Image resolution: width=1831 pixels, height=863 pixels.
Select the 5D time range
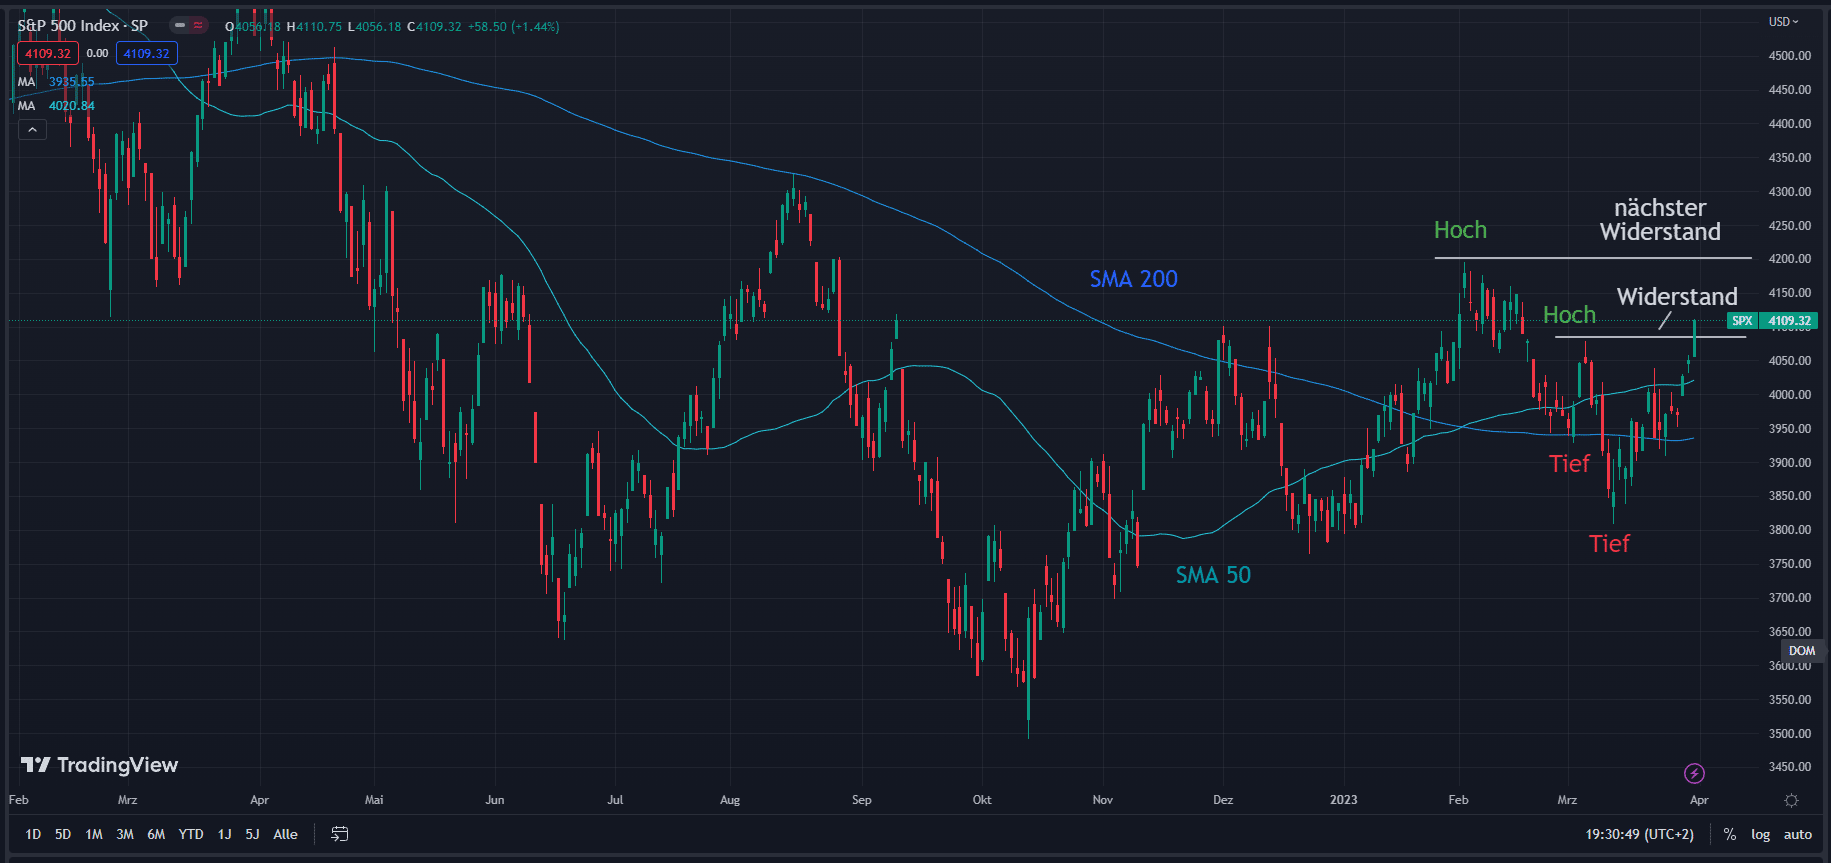63,834
